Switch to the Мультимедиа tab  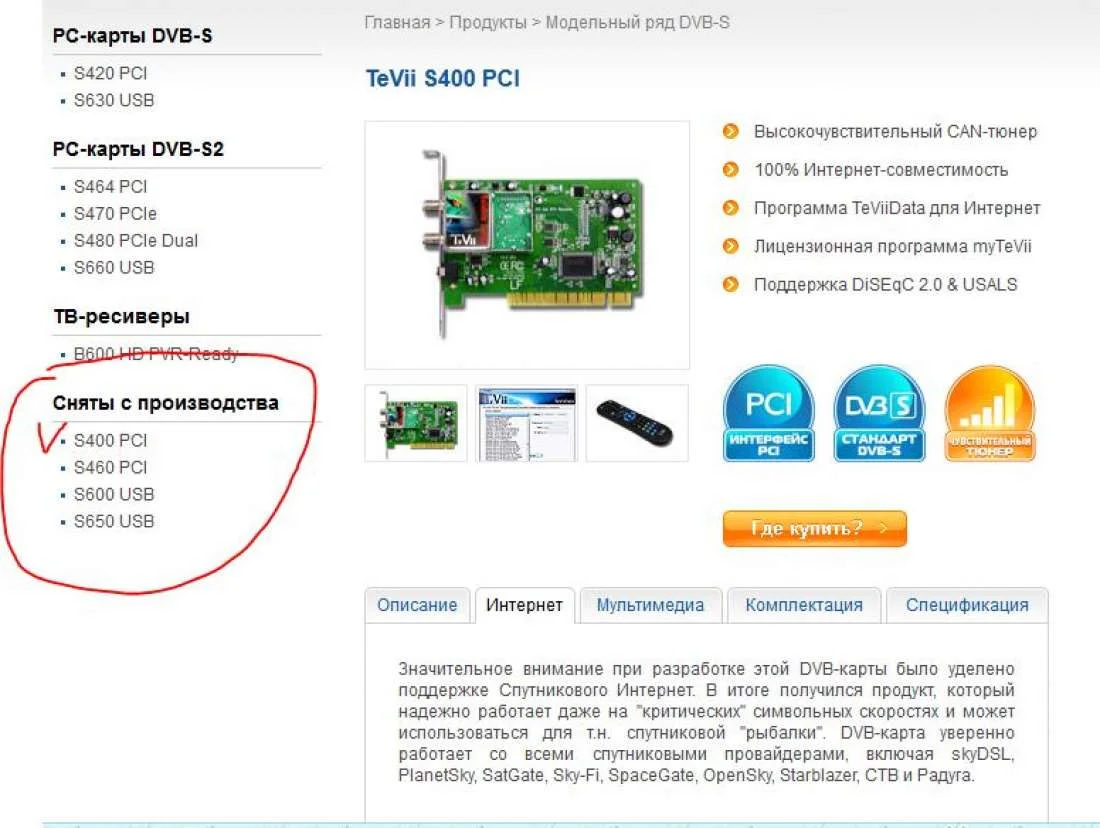[x=650, y=605]
